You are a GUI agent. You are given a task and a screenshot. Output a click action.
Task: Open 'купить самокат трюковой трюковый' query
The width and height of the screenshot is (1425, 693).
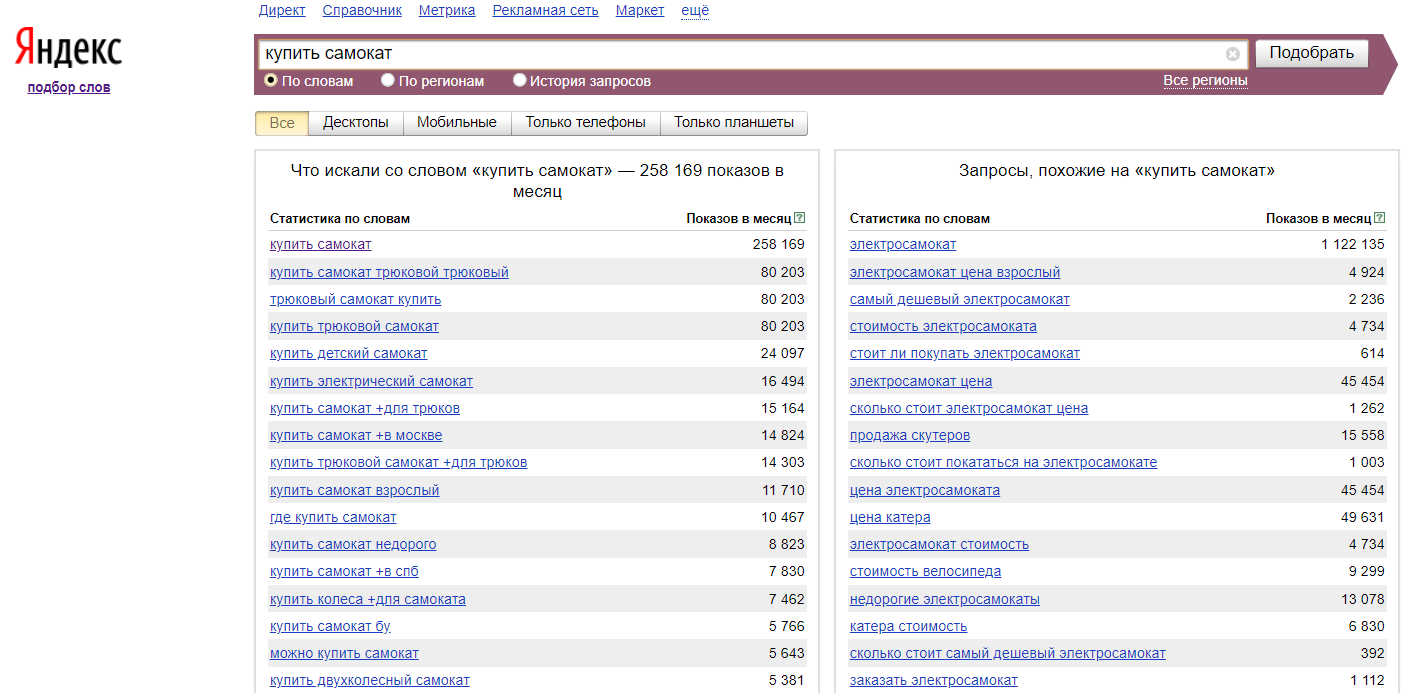pos(389,272)
